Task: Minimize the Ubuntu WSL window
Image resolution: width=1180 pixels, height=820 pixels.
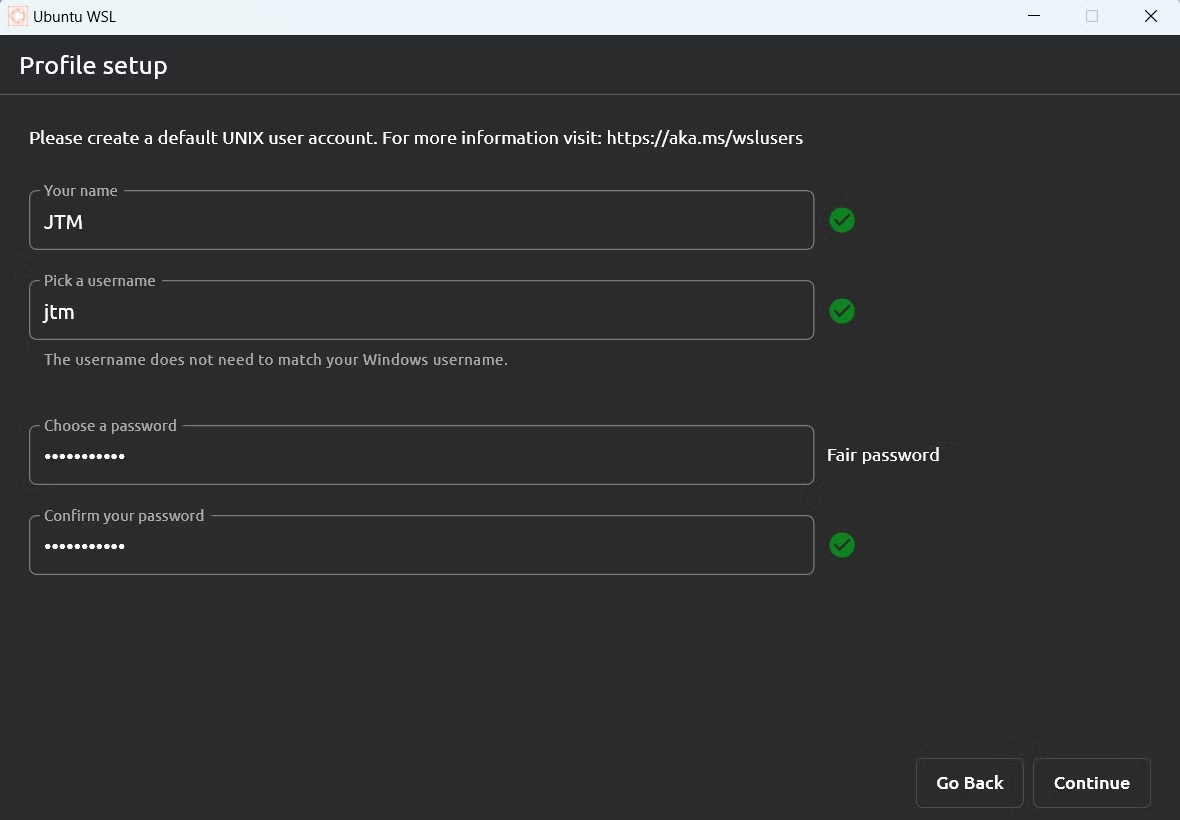Action: pyautogui.click(x=1034, y=17)
